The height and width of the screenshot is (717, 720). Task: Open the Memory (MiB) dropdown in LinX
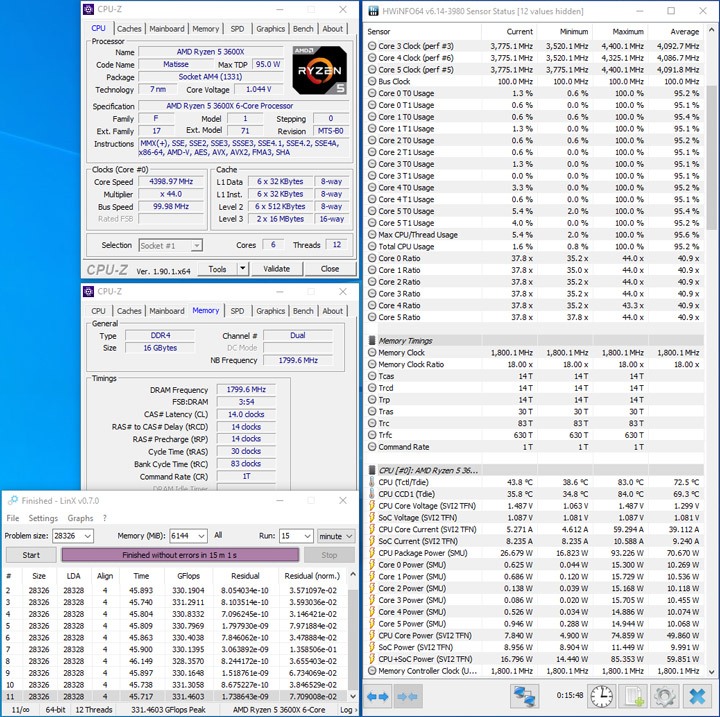pyautogui.click(x=201, y=536)
